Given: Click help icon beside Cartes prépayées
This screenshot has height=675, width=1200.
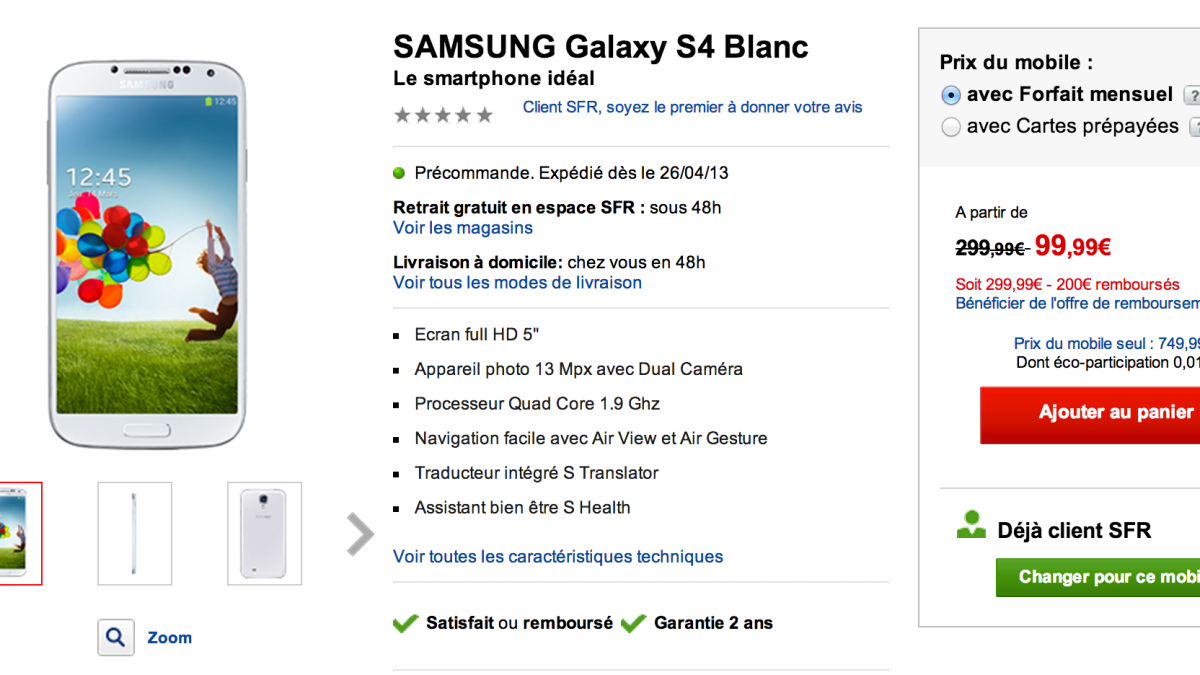Looking at the screenshot, I should coord(1195,127).
